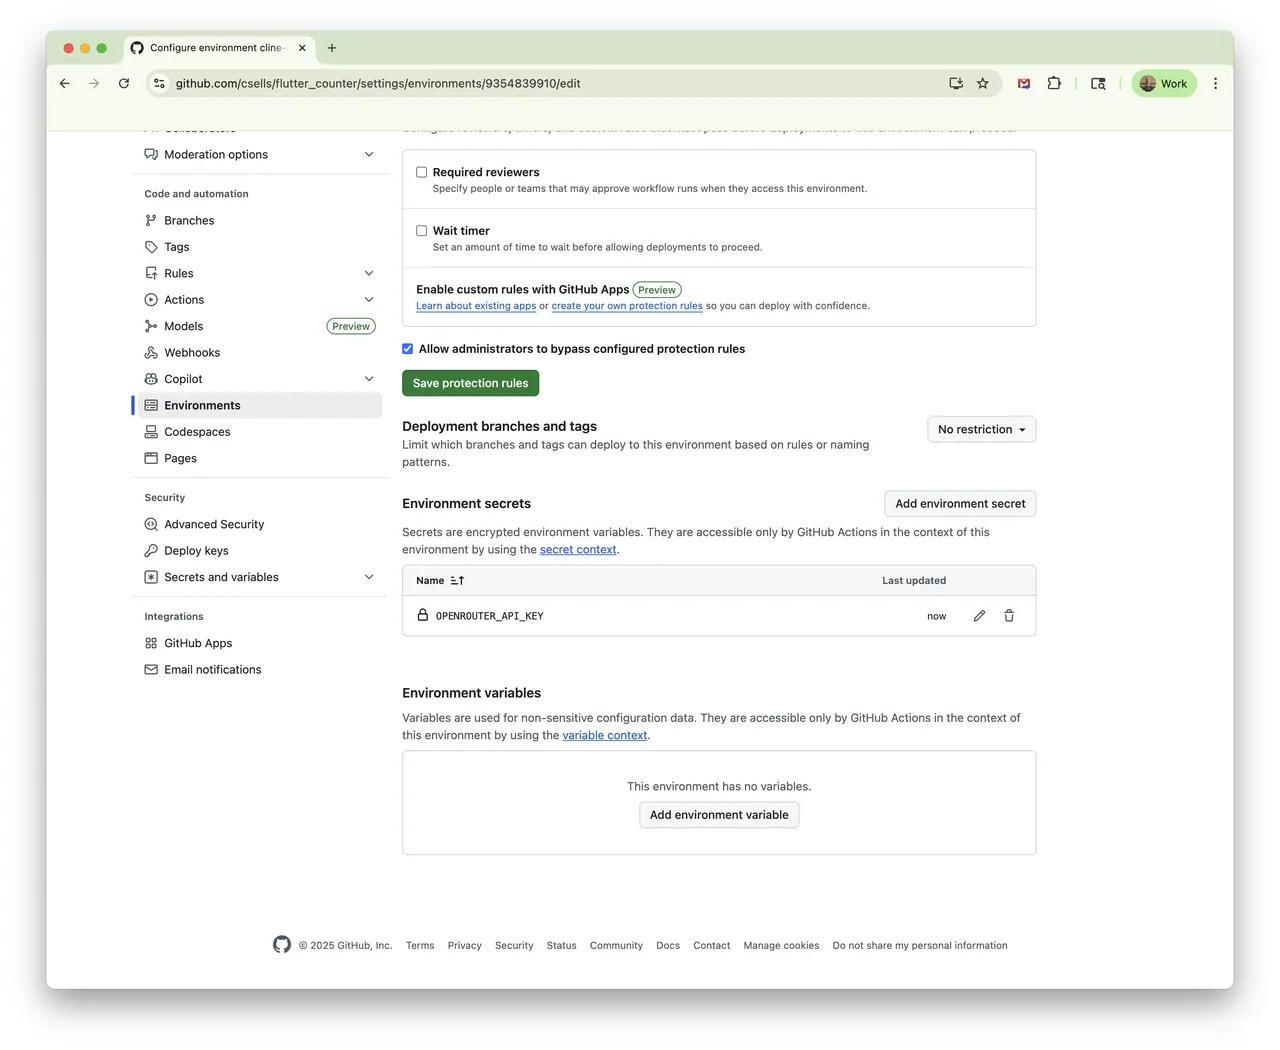
Task: Click the Work profile button
Action: (1164, 84)
